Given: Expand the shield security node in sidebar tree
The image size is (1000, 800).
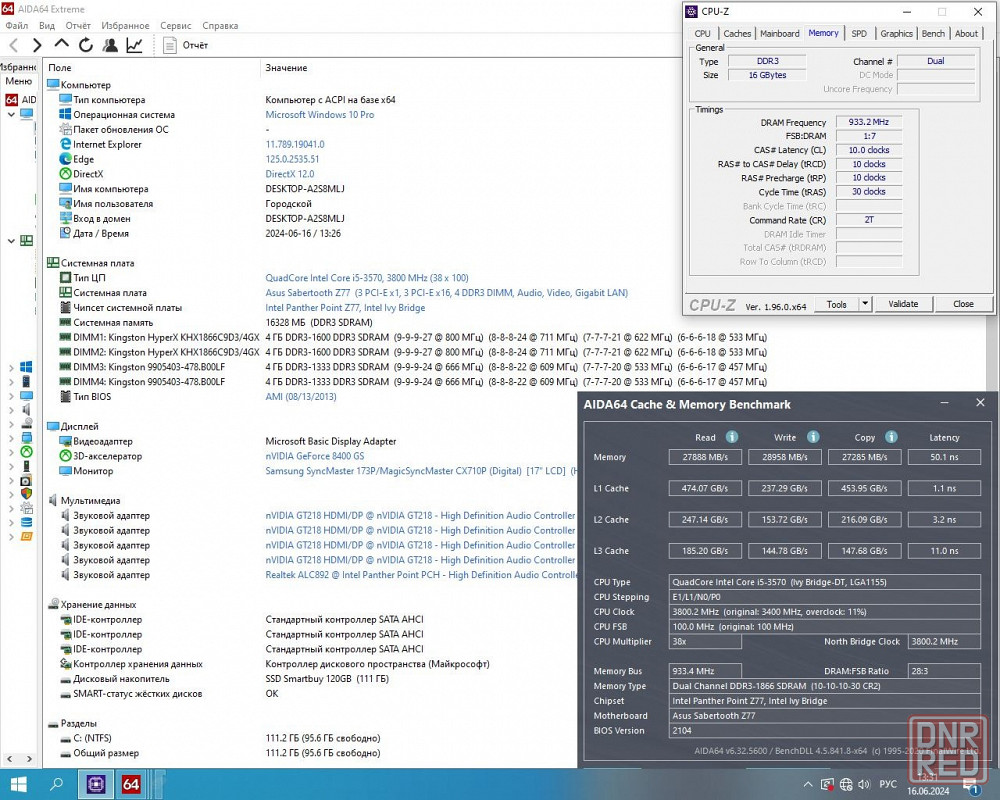Looking at the screenshot, I should coord(11,494).
